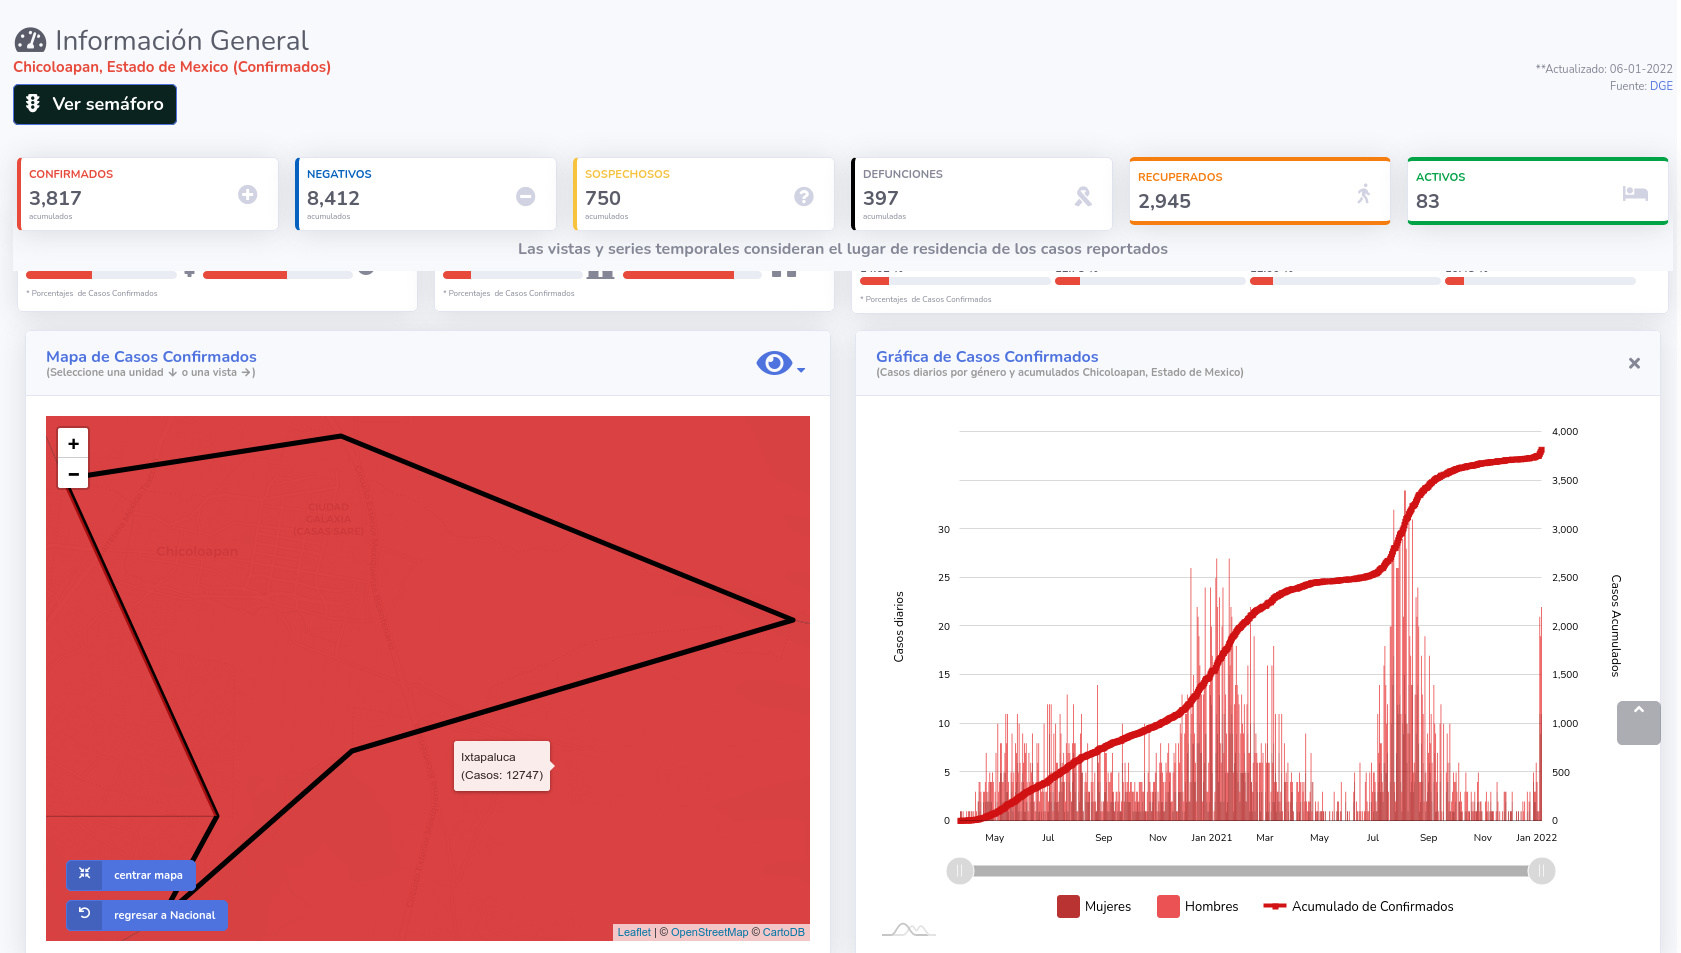
Task: Toggle the Acumulado de Confirmados legend series
Action: click(x=1358, y=906)
